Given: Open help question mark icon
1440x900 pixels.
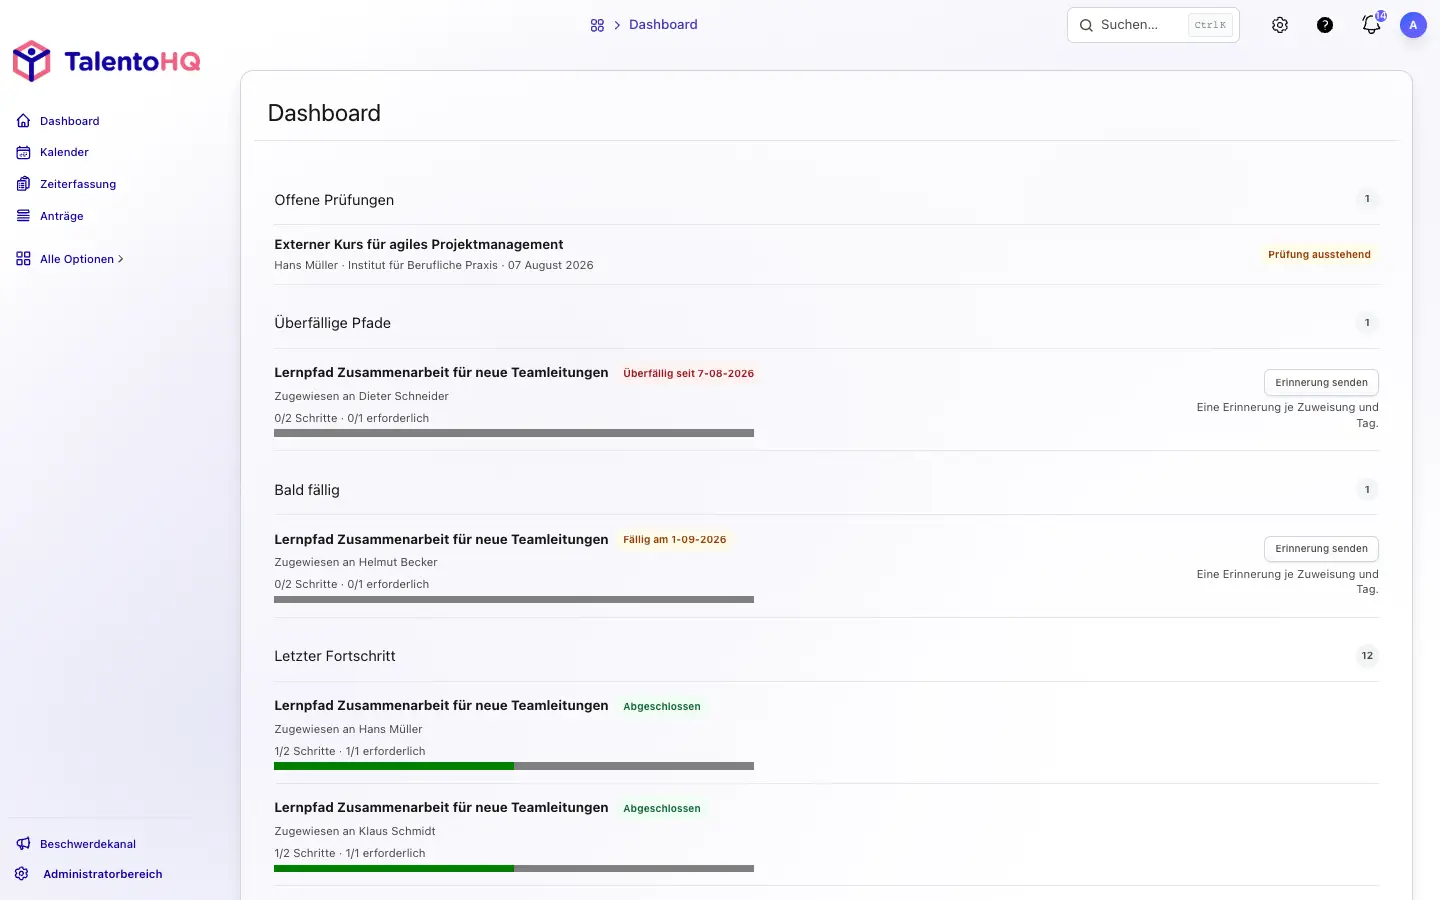Looking at the screenshot, I should click(x=1325, y=25).
